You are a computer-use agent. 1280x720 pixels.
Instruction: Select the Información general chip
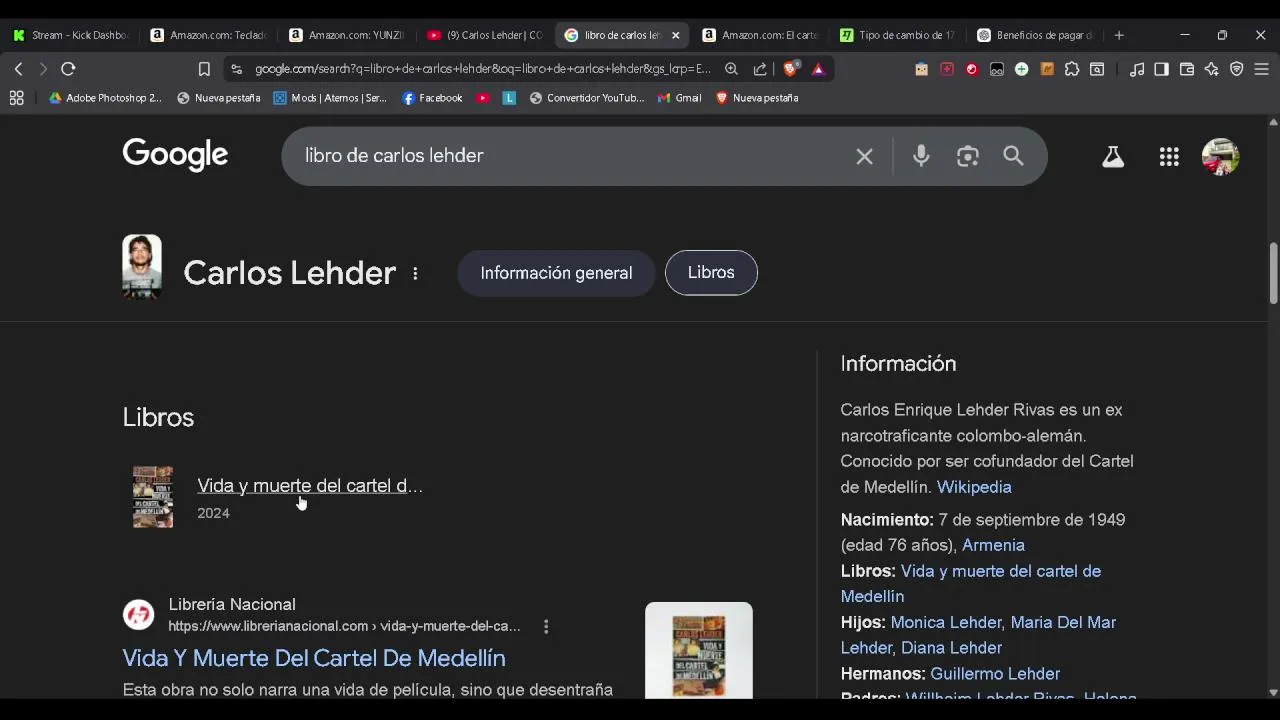(556, 273)
